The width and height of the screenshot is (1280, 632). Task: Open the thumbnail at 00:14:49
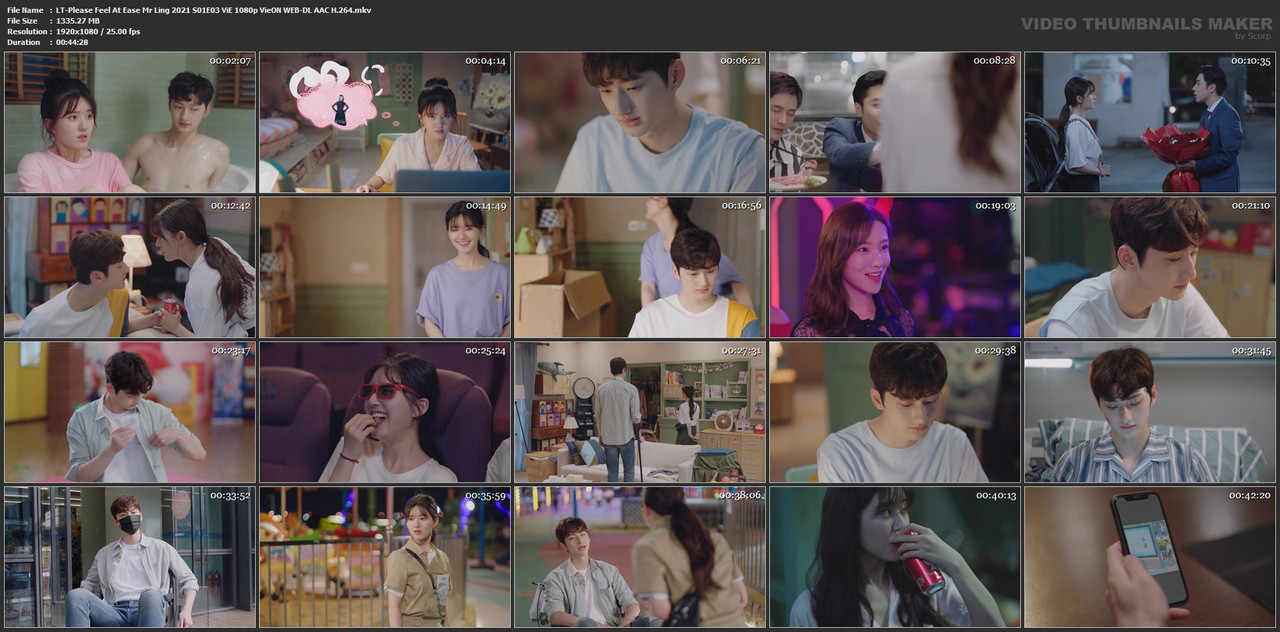pyautogui.click(x=385, y=267)
